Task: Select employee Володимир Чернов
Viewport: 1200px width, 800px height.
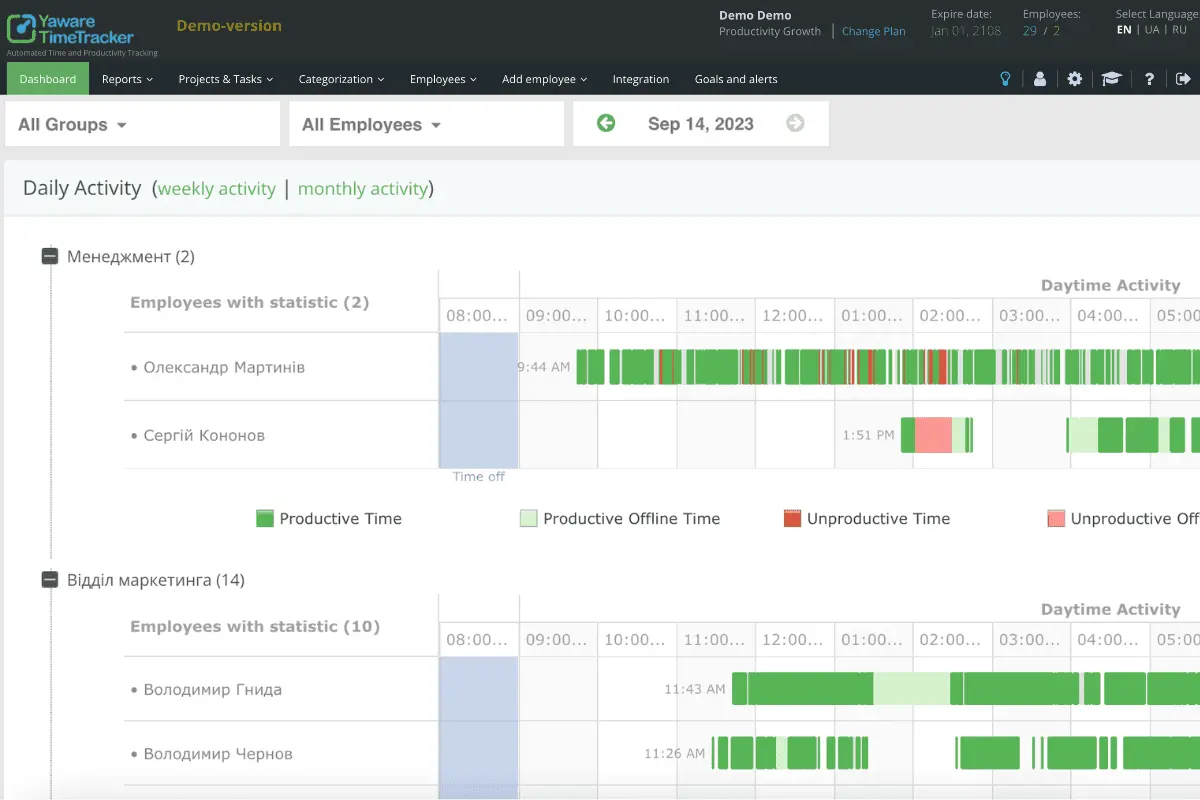Action: 218,754
